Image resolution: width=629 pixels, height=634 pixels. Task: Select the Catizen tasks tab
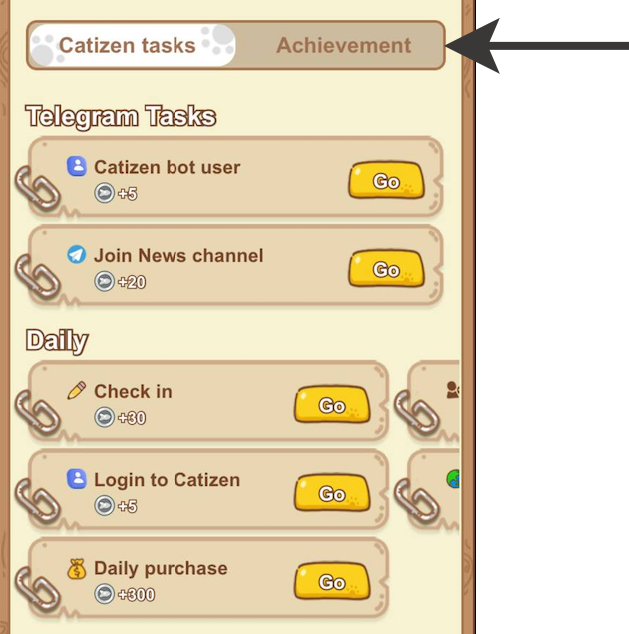click(132, 45)
